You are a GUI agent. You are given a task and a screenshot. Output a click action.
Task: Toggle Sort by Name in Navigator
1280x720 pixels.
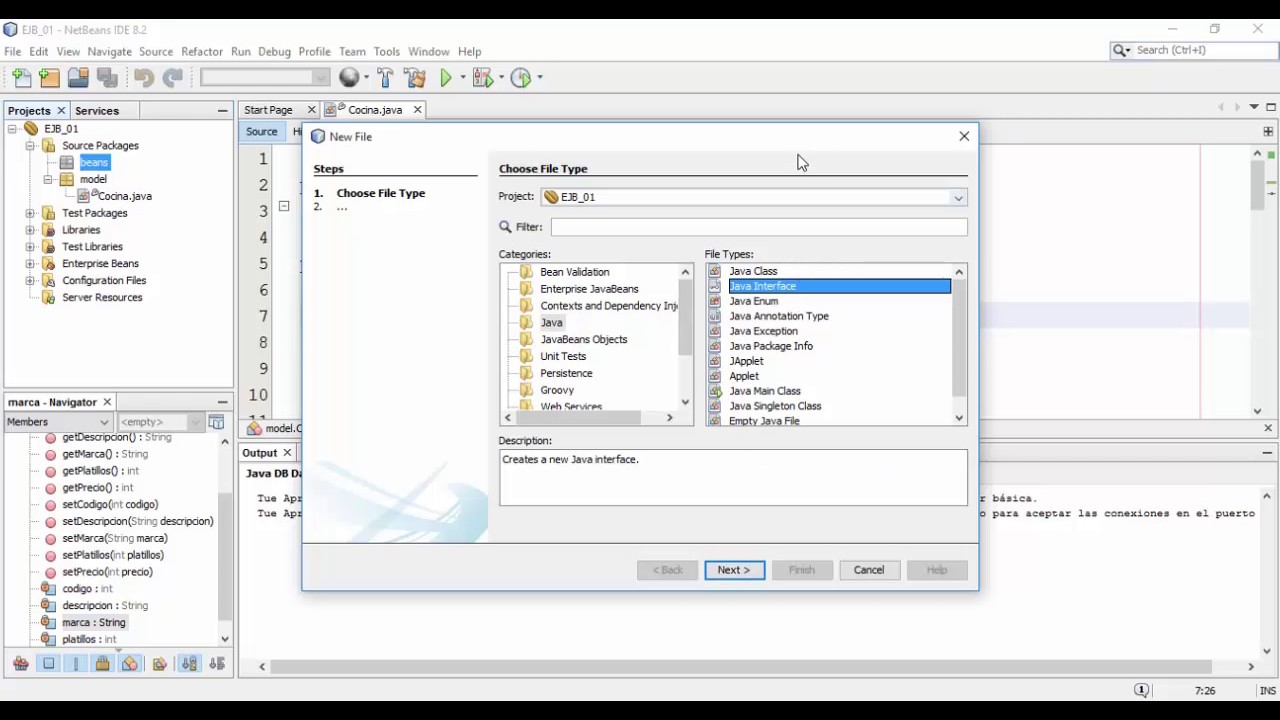(x=190, y=664)
